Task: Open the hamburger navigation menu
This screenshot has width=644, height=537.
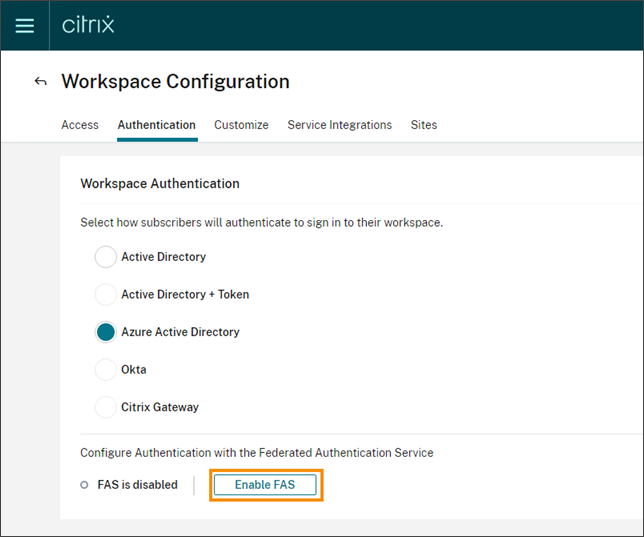Action: [x=25, y=25]
